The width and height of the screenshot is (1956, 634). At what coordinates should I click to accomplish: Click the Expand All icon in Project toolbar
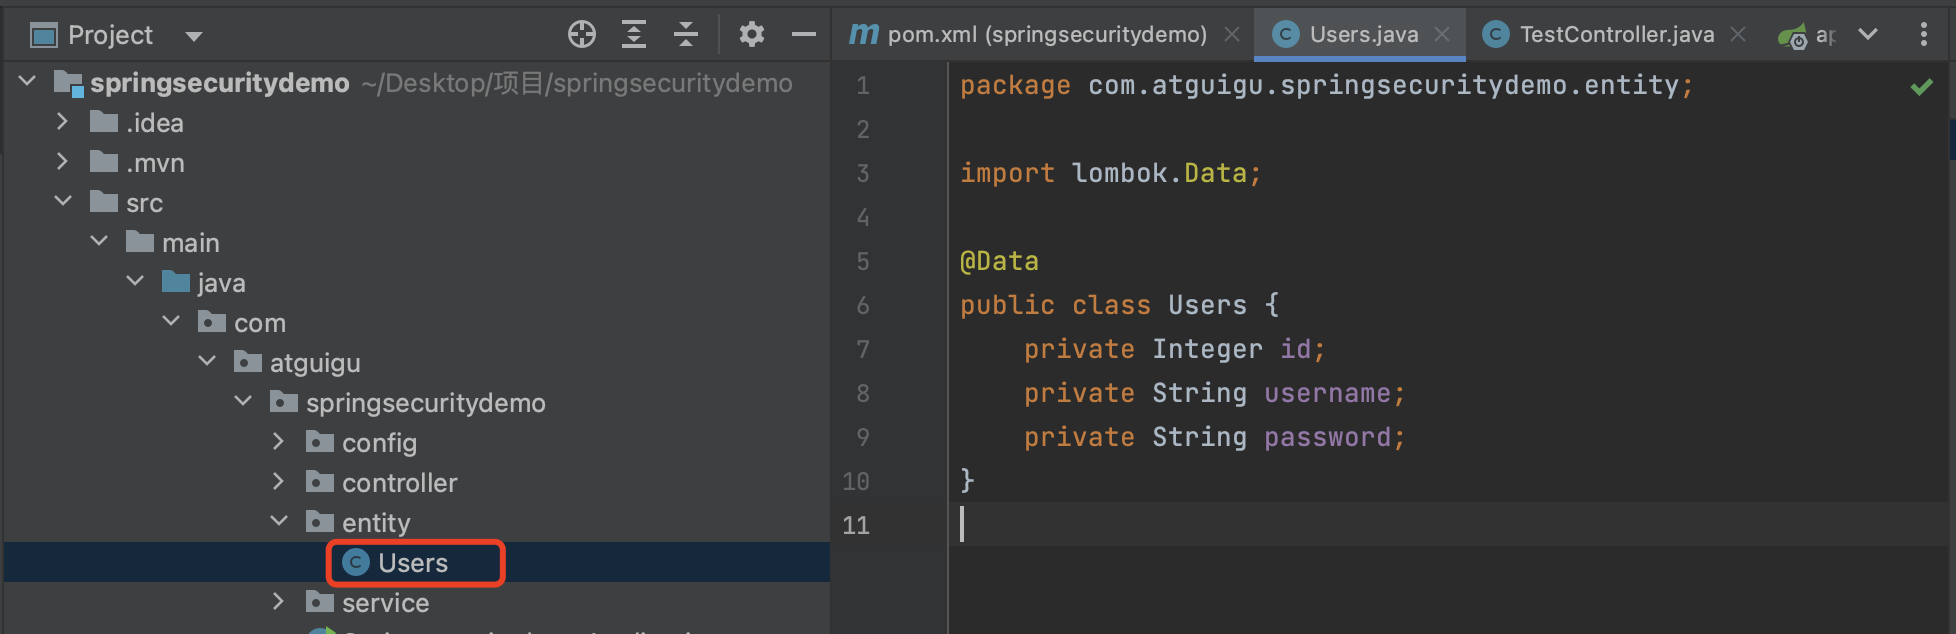click(x=633, y=35)
